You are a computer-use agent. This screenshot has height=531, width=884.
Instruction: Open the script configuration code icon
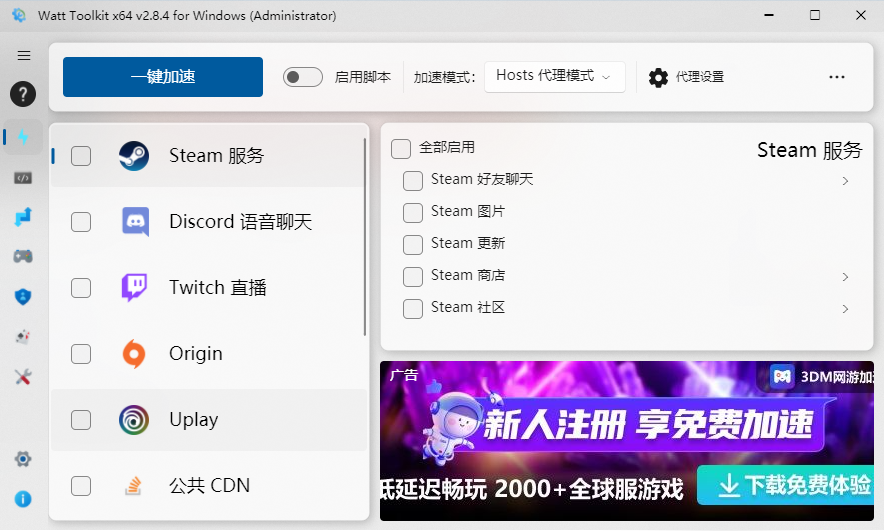23,178
